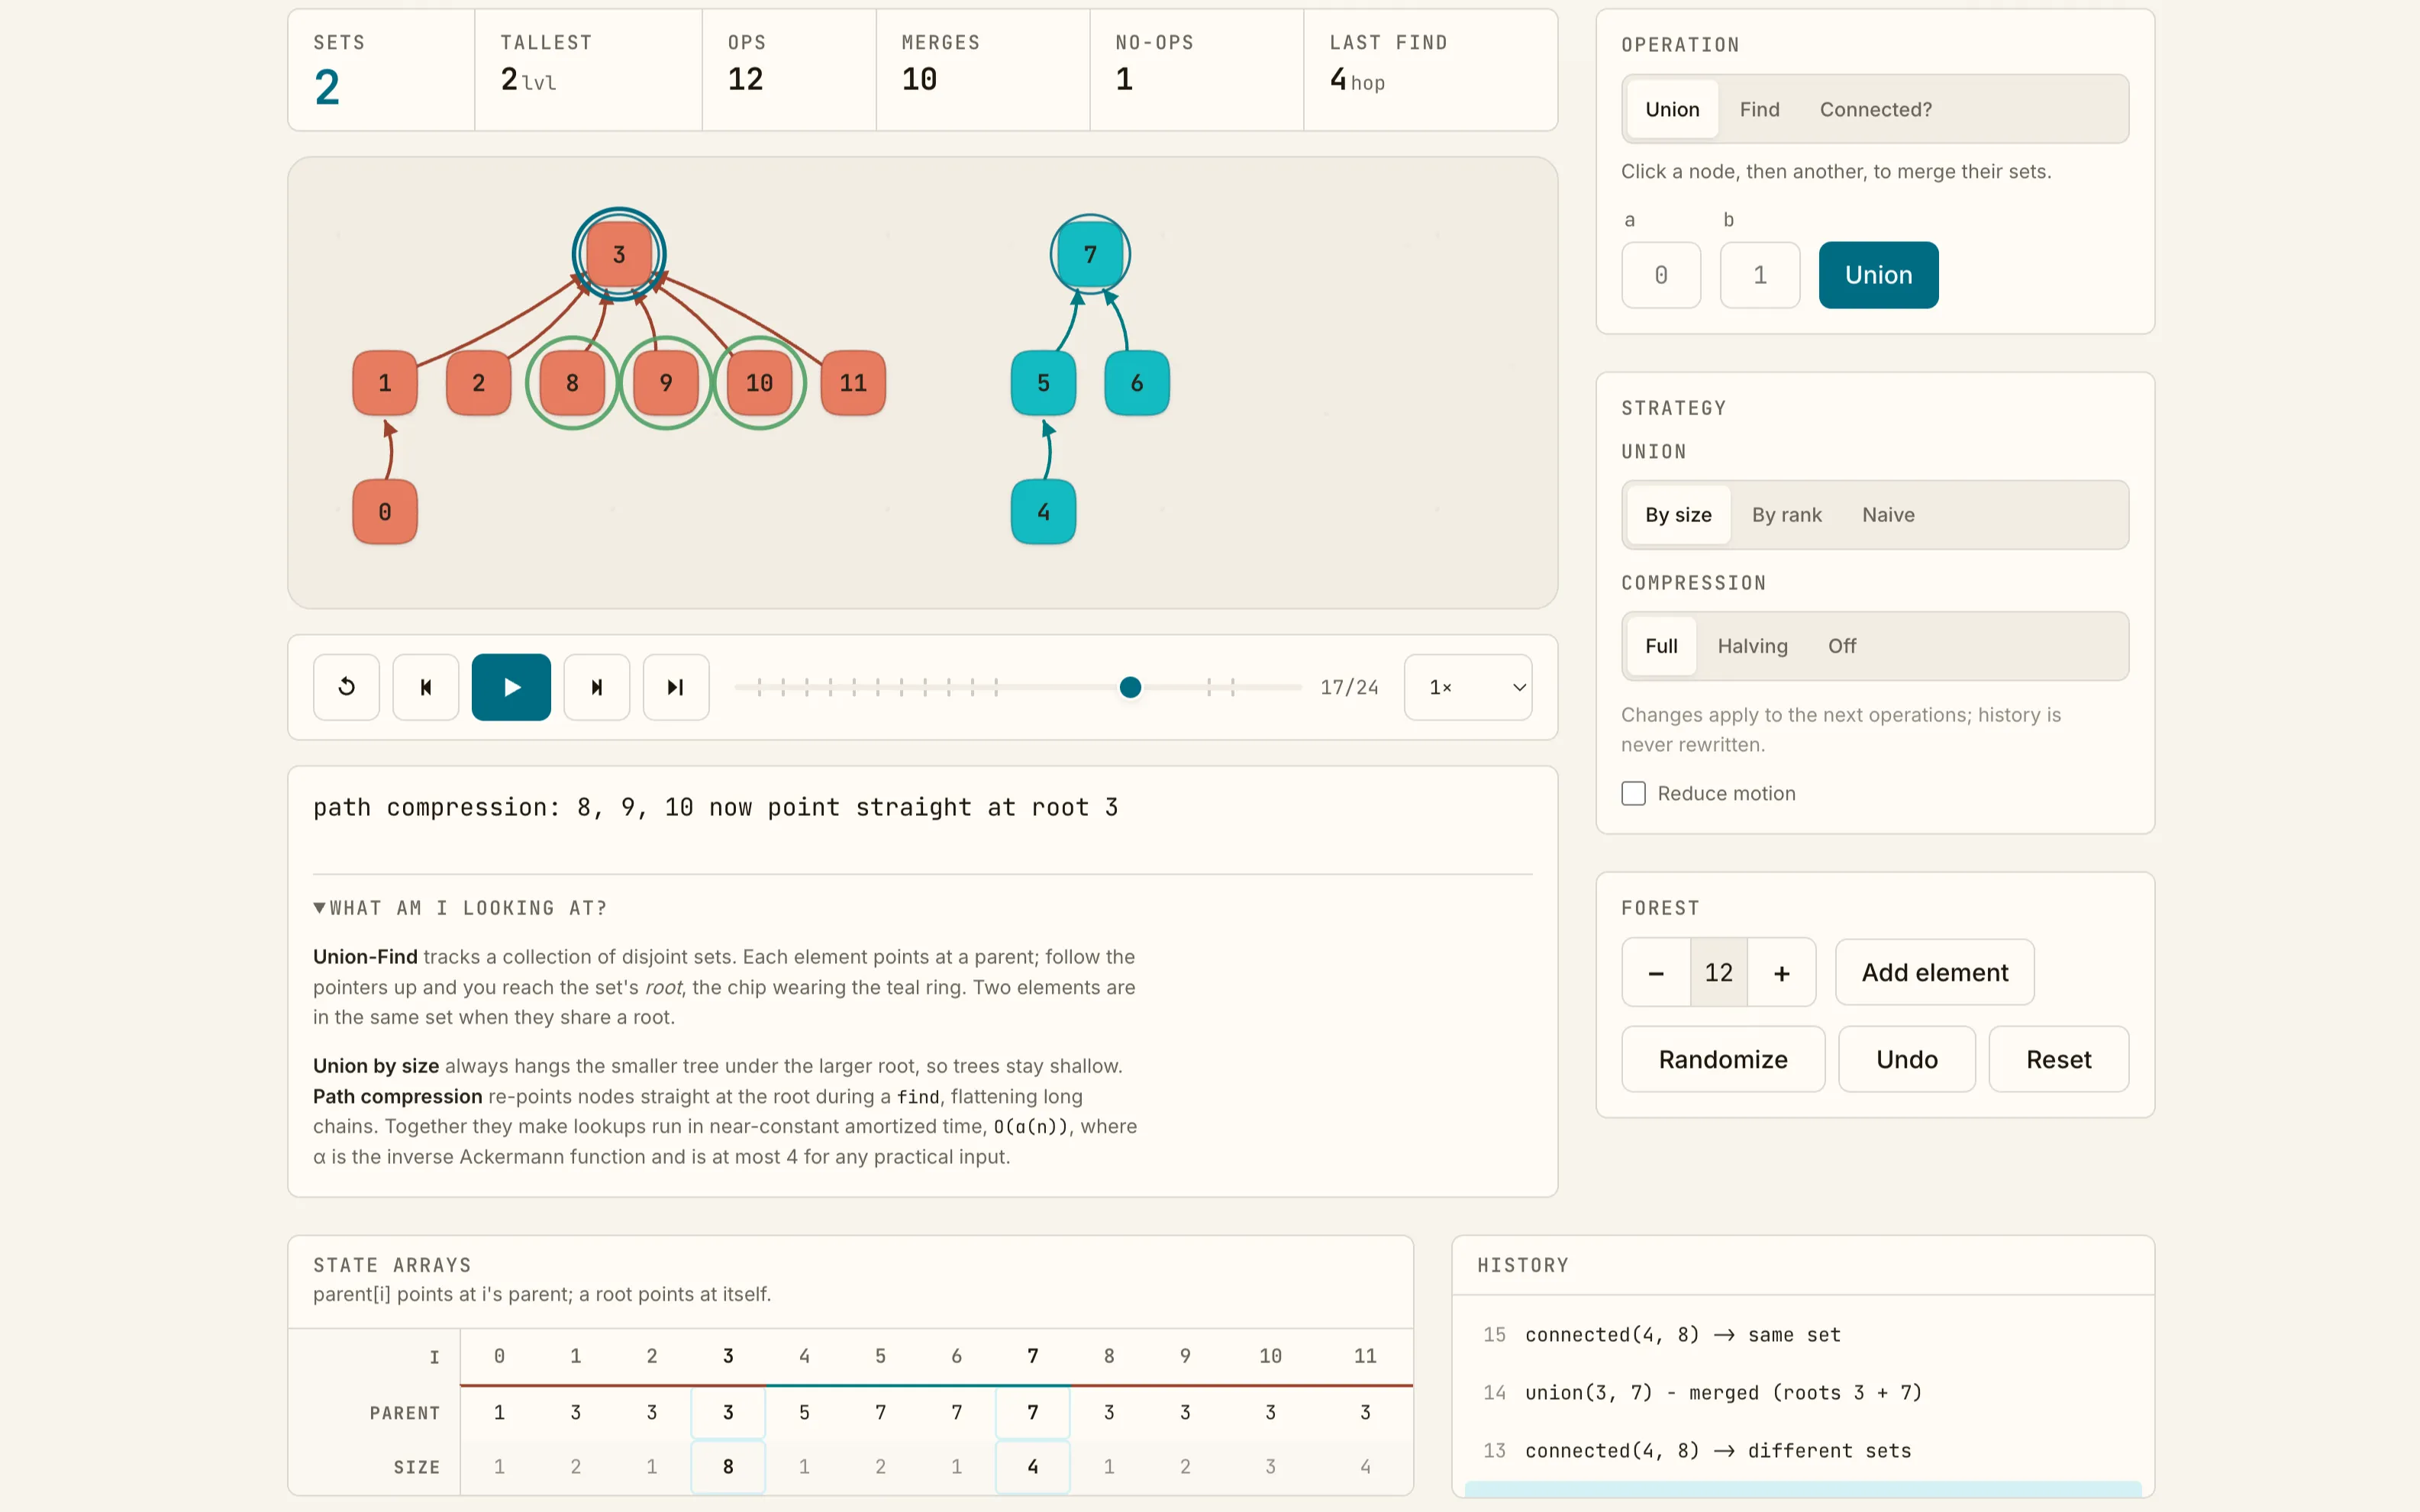Decrease the forest size with minus
2420x1512 pixels.
pyautogui.click(x=1656, y=972)
